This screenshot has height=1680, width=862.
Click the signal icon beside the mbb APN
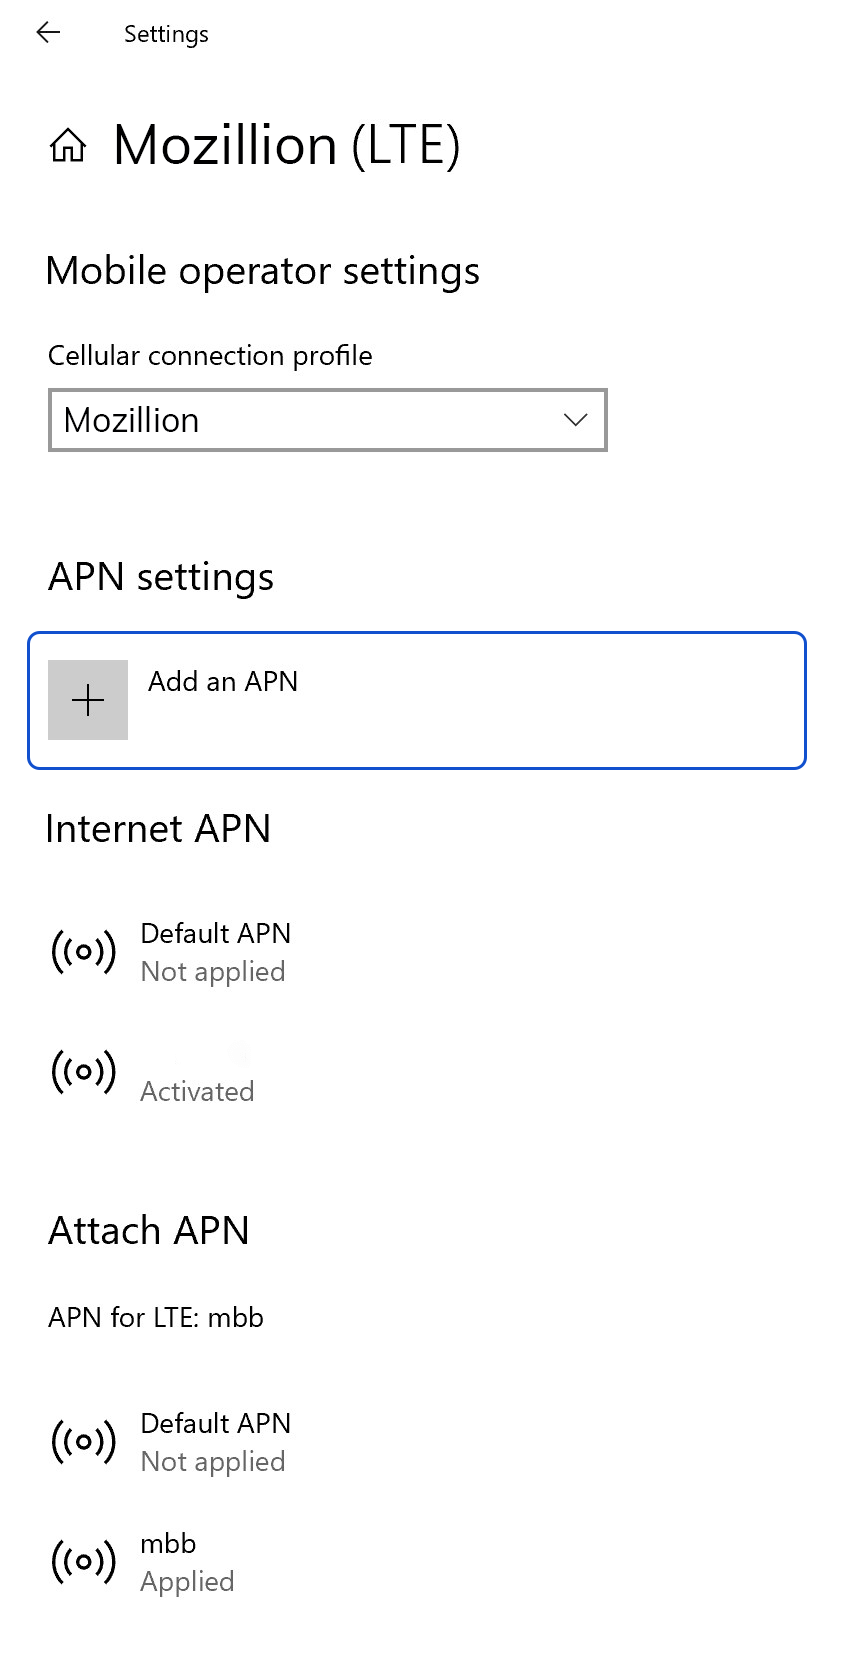84,1561
